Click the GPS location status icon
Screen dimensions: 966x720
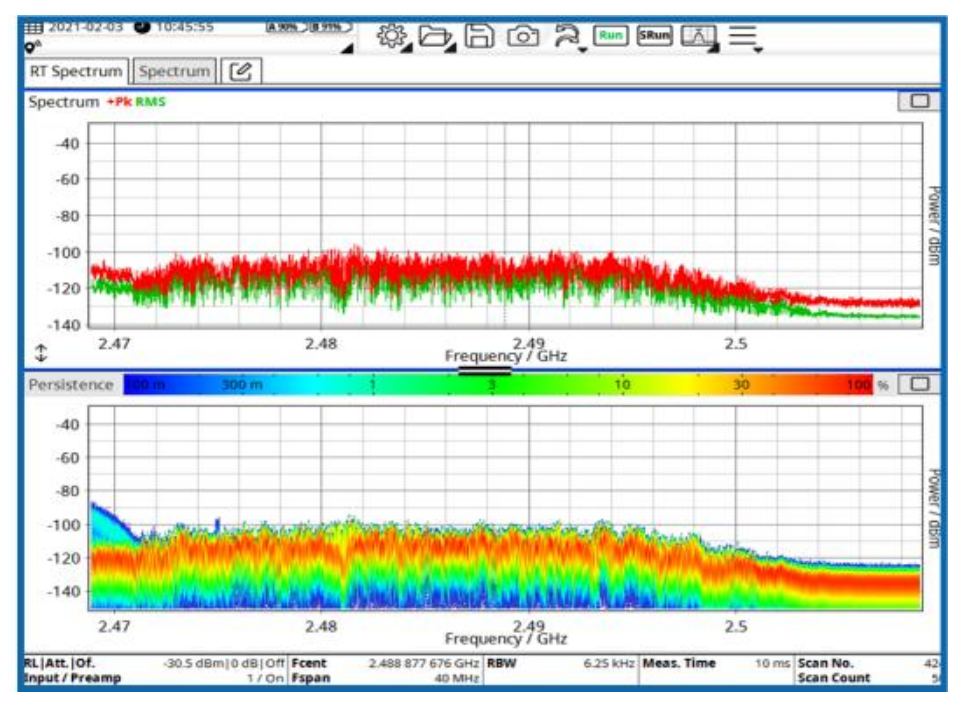point(33,47)
